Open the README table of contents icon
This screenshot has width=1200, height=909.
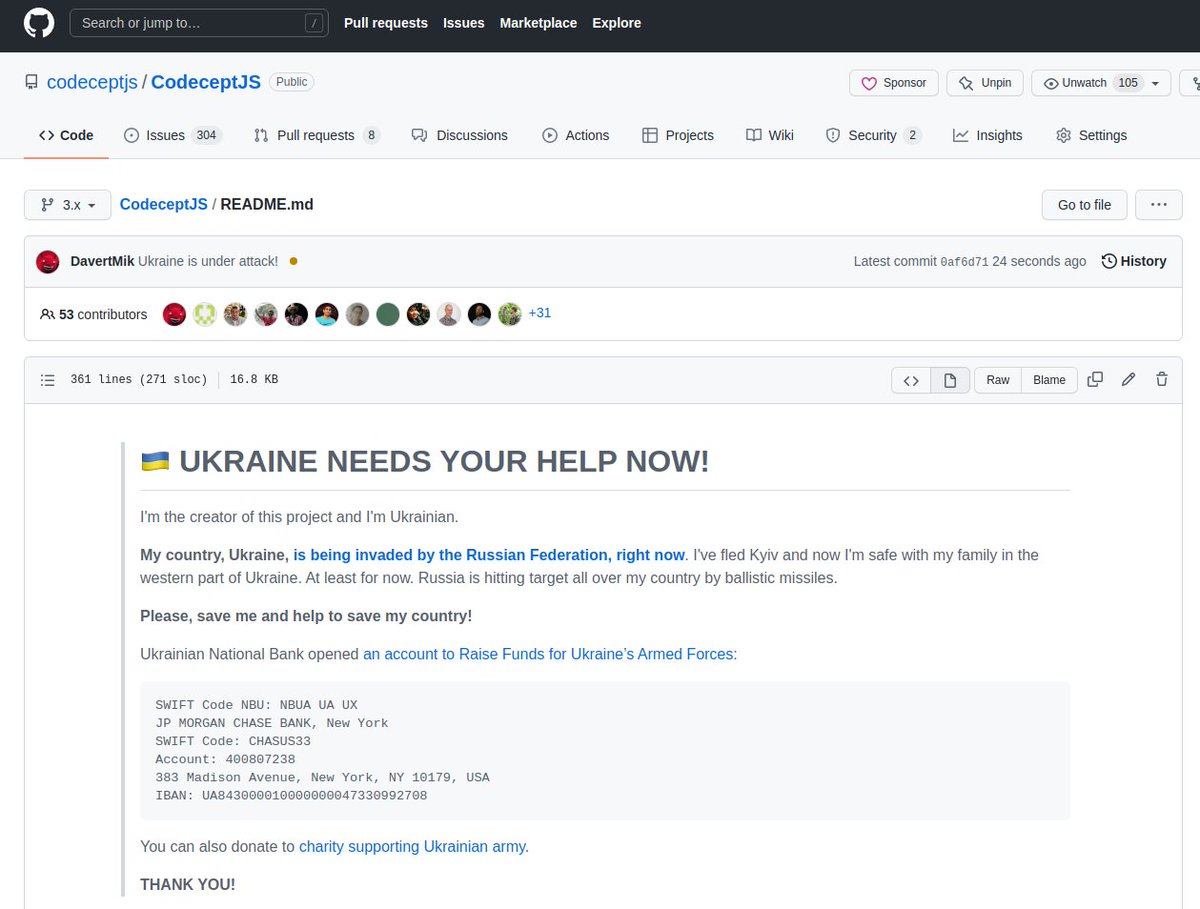(x=47, y=380)
